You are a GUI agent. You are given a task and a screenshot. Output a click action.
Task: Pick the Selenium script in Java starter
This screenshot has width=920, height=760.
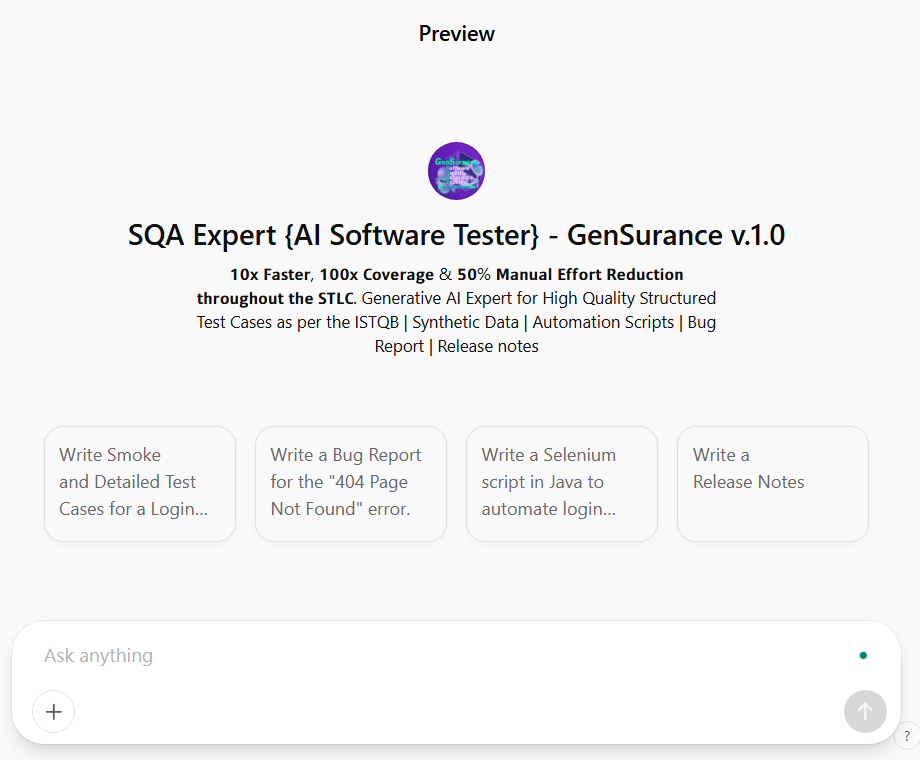(x=562, y=484)
